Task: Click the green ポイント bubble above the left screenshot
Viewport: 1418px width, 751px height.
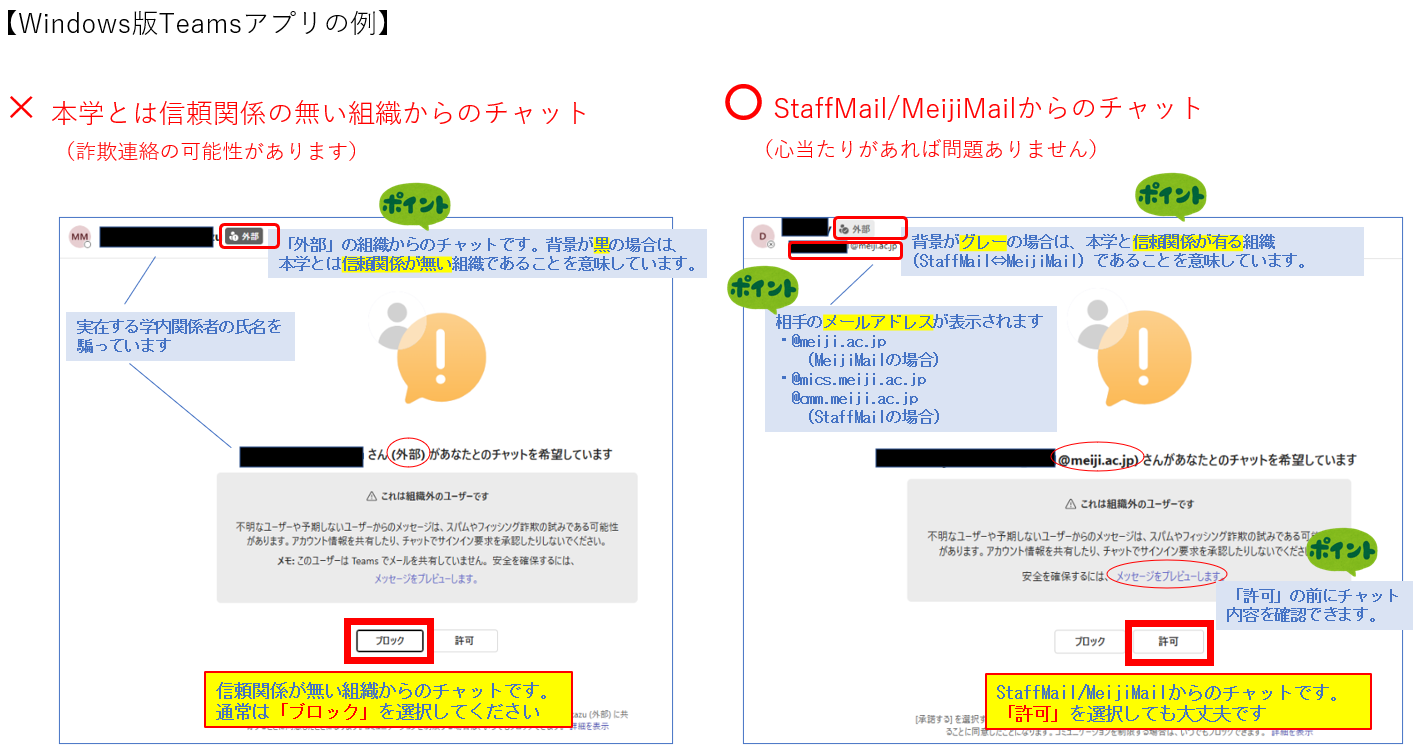Action: (x=414, y=205)
